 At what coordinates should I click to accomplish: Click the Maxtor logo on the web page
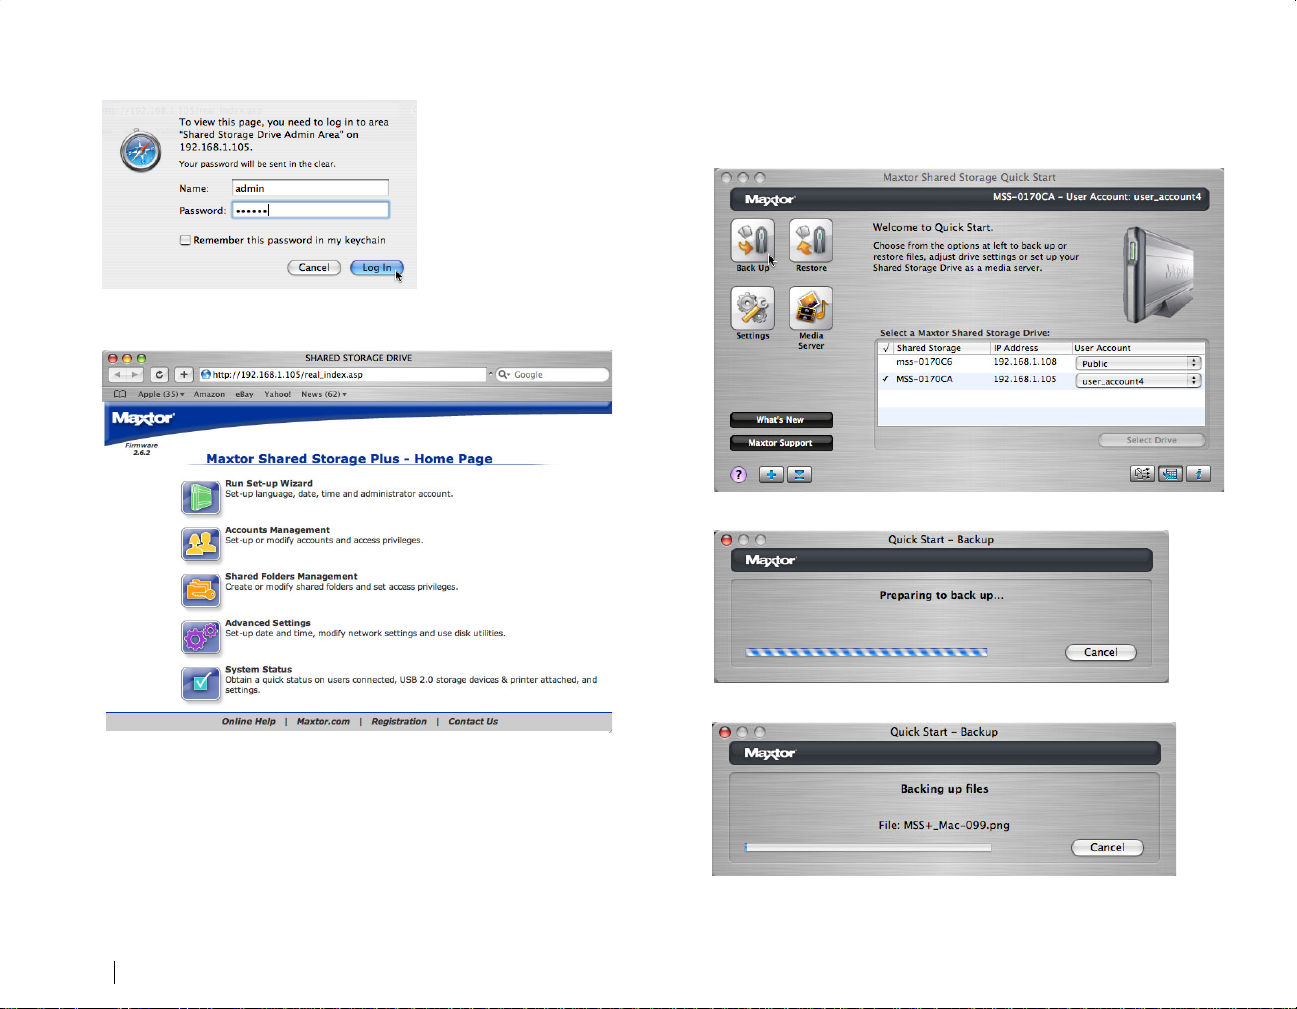[143, 418]
